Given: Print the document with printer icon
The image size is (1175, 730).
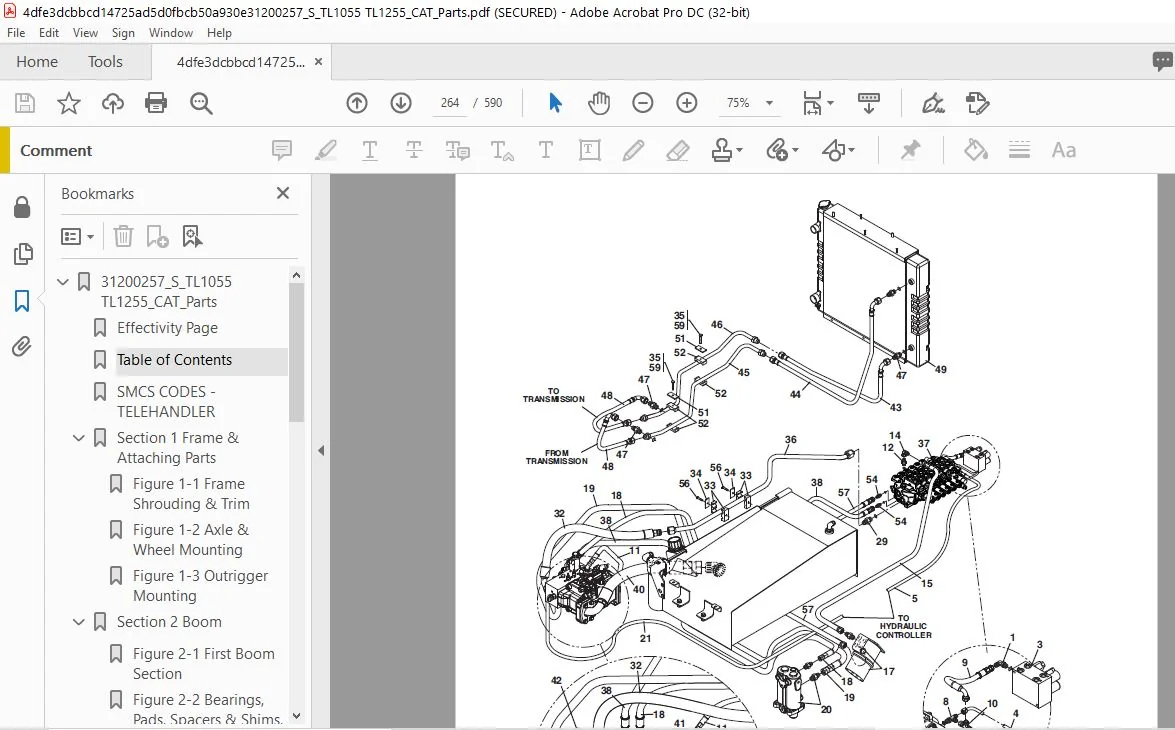Looking at the screenshot, I should tap(156, 103).
